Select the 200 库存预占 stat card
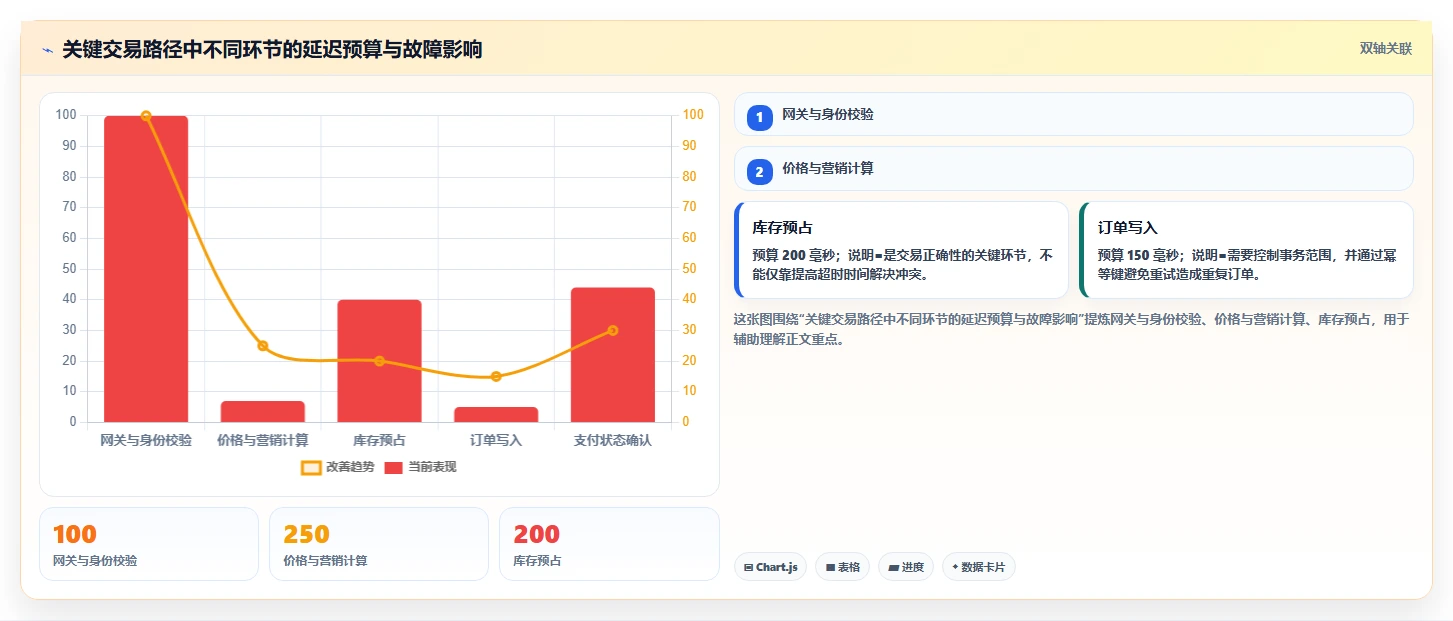This screenshot has height=621, width=1453. 609,544
